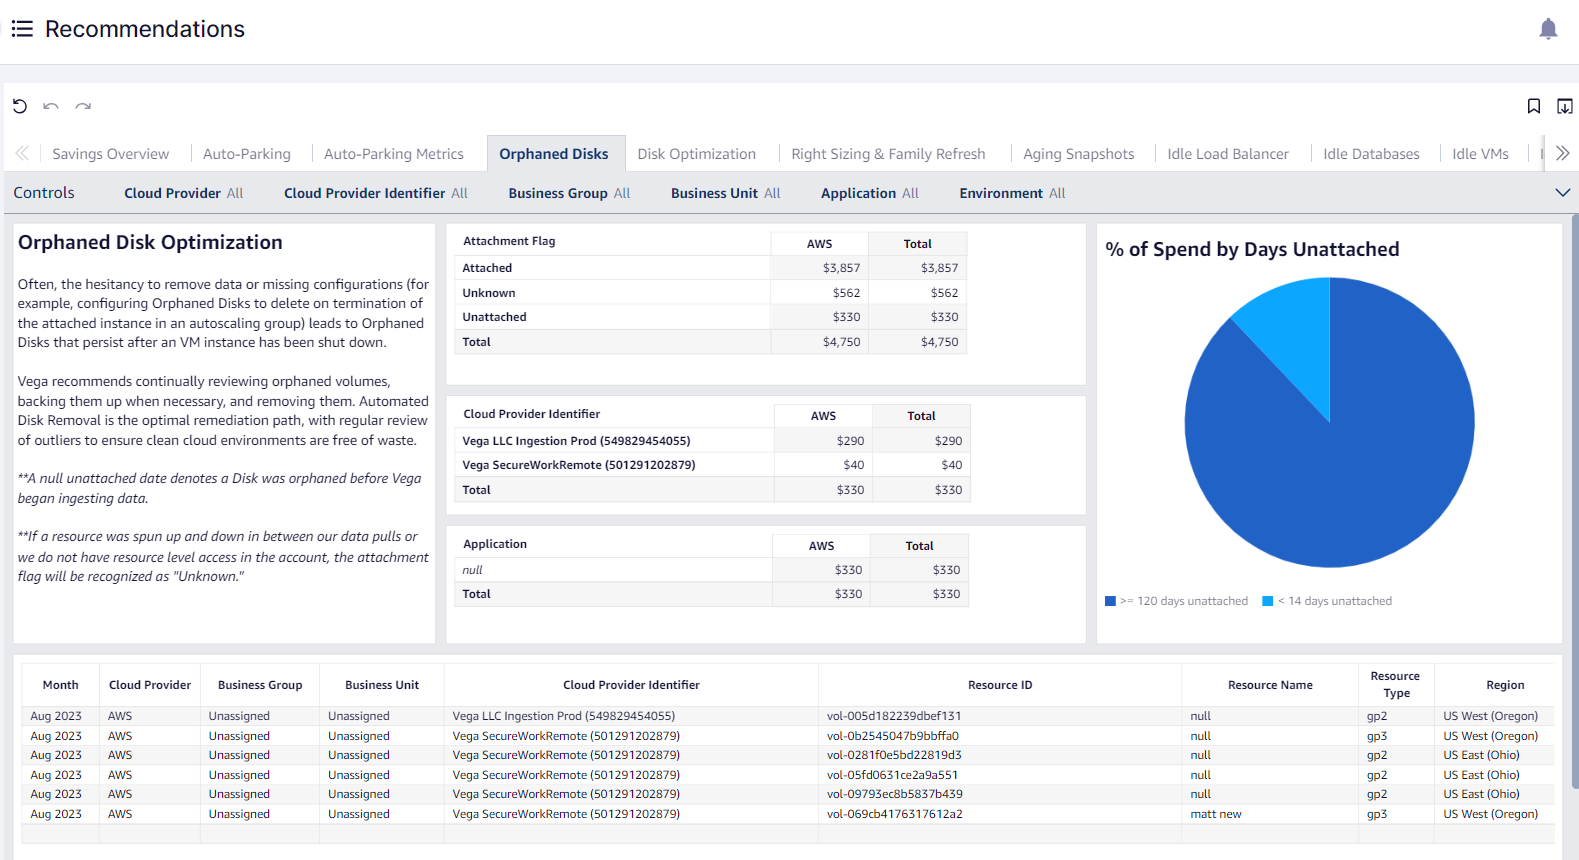This screenshot has width=1579, height=860.
Task: Click resource ID vol-069cb4176317612a2
Action: coord(895,814)
